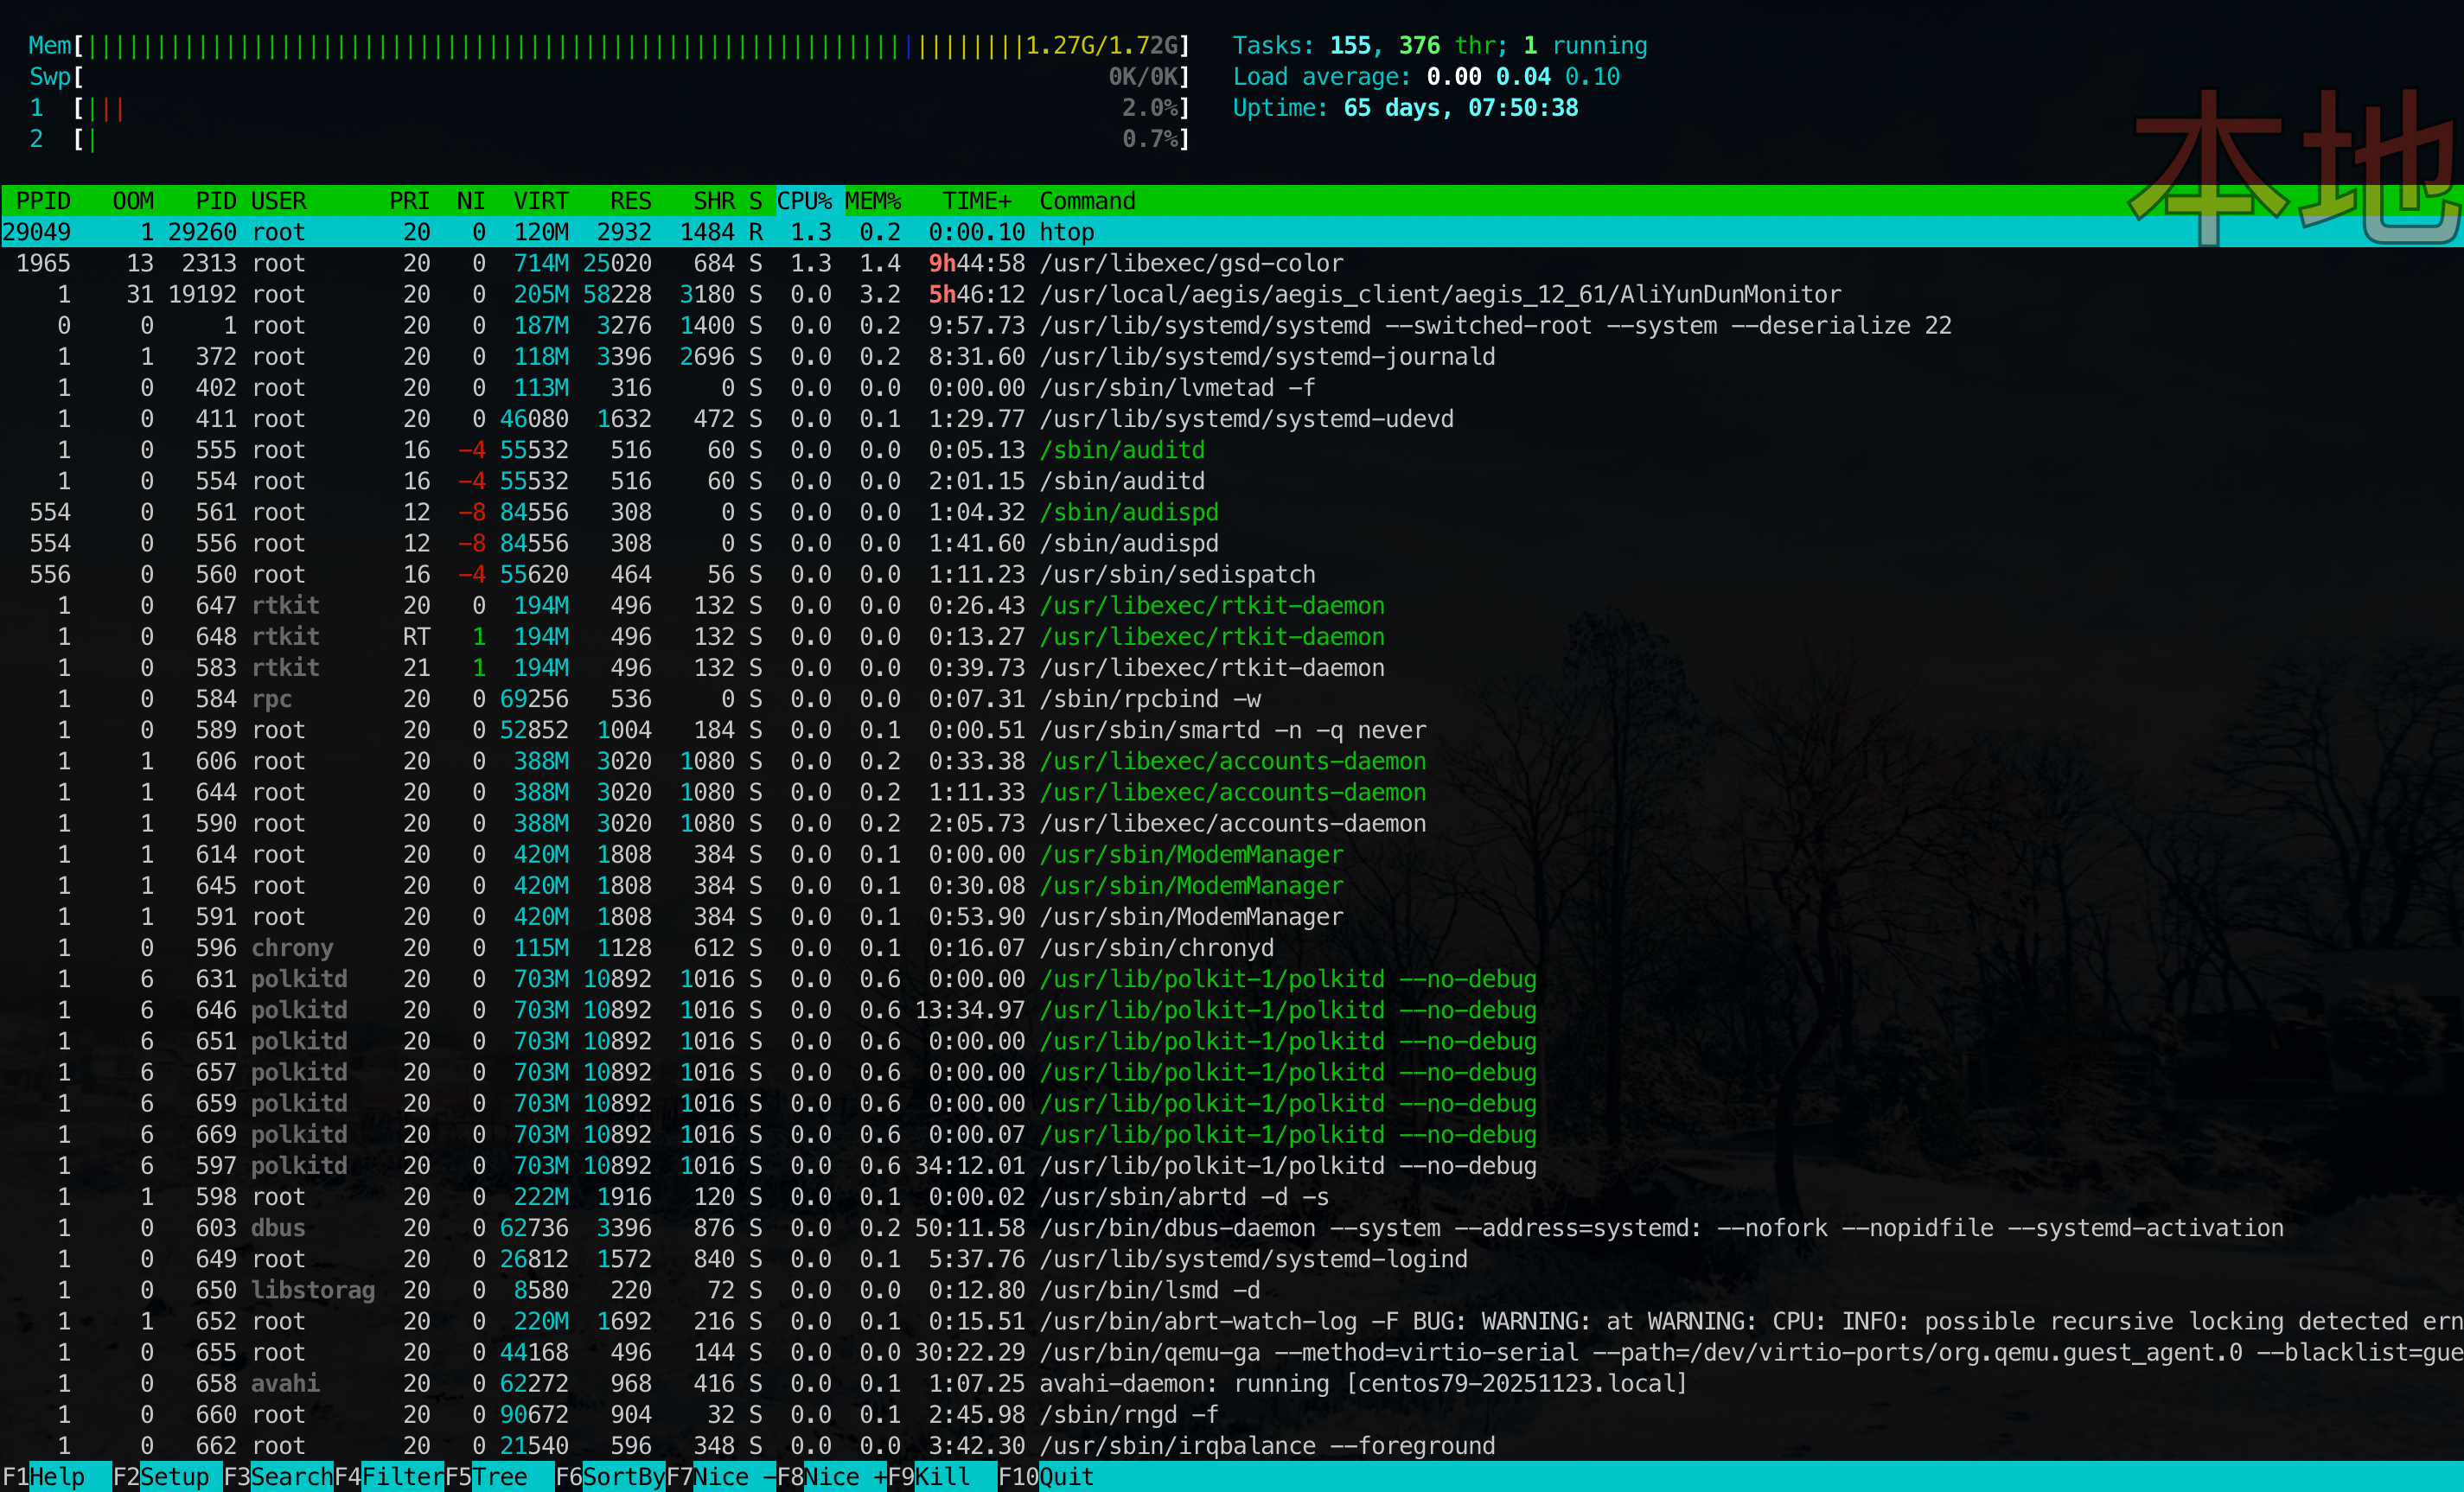The image size is (2464, 1492).
Task: Select the /usr/sbin/lvmetad -f row
Action: tap(1232, 387)
